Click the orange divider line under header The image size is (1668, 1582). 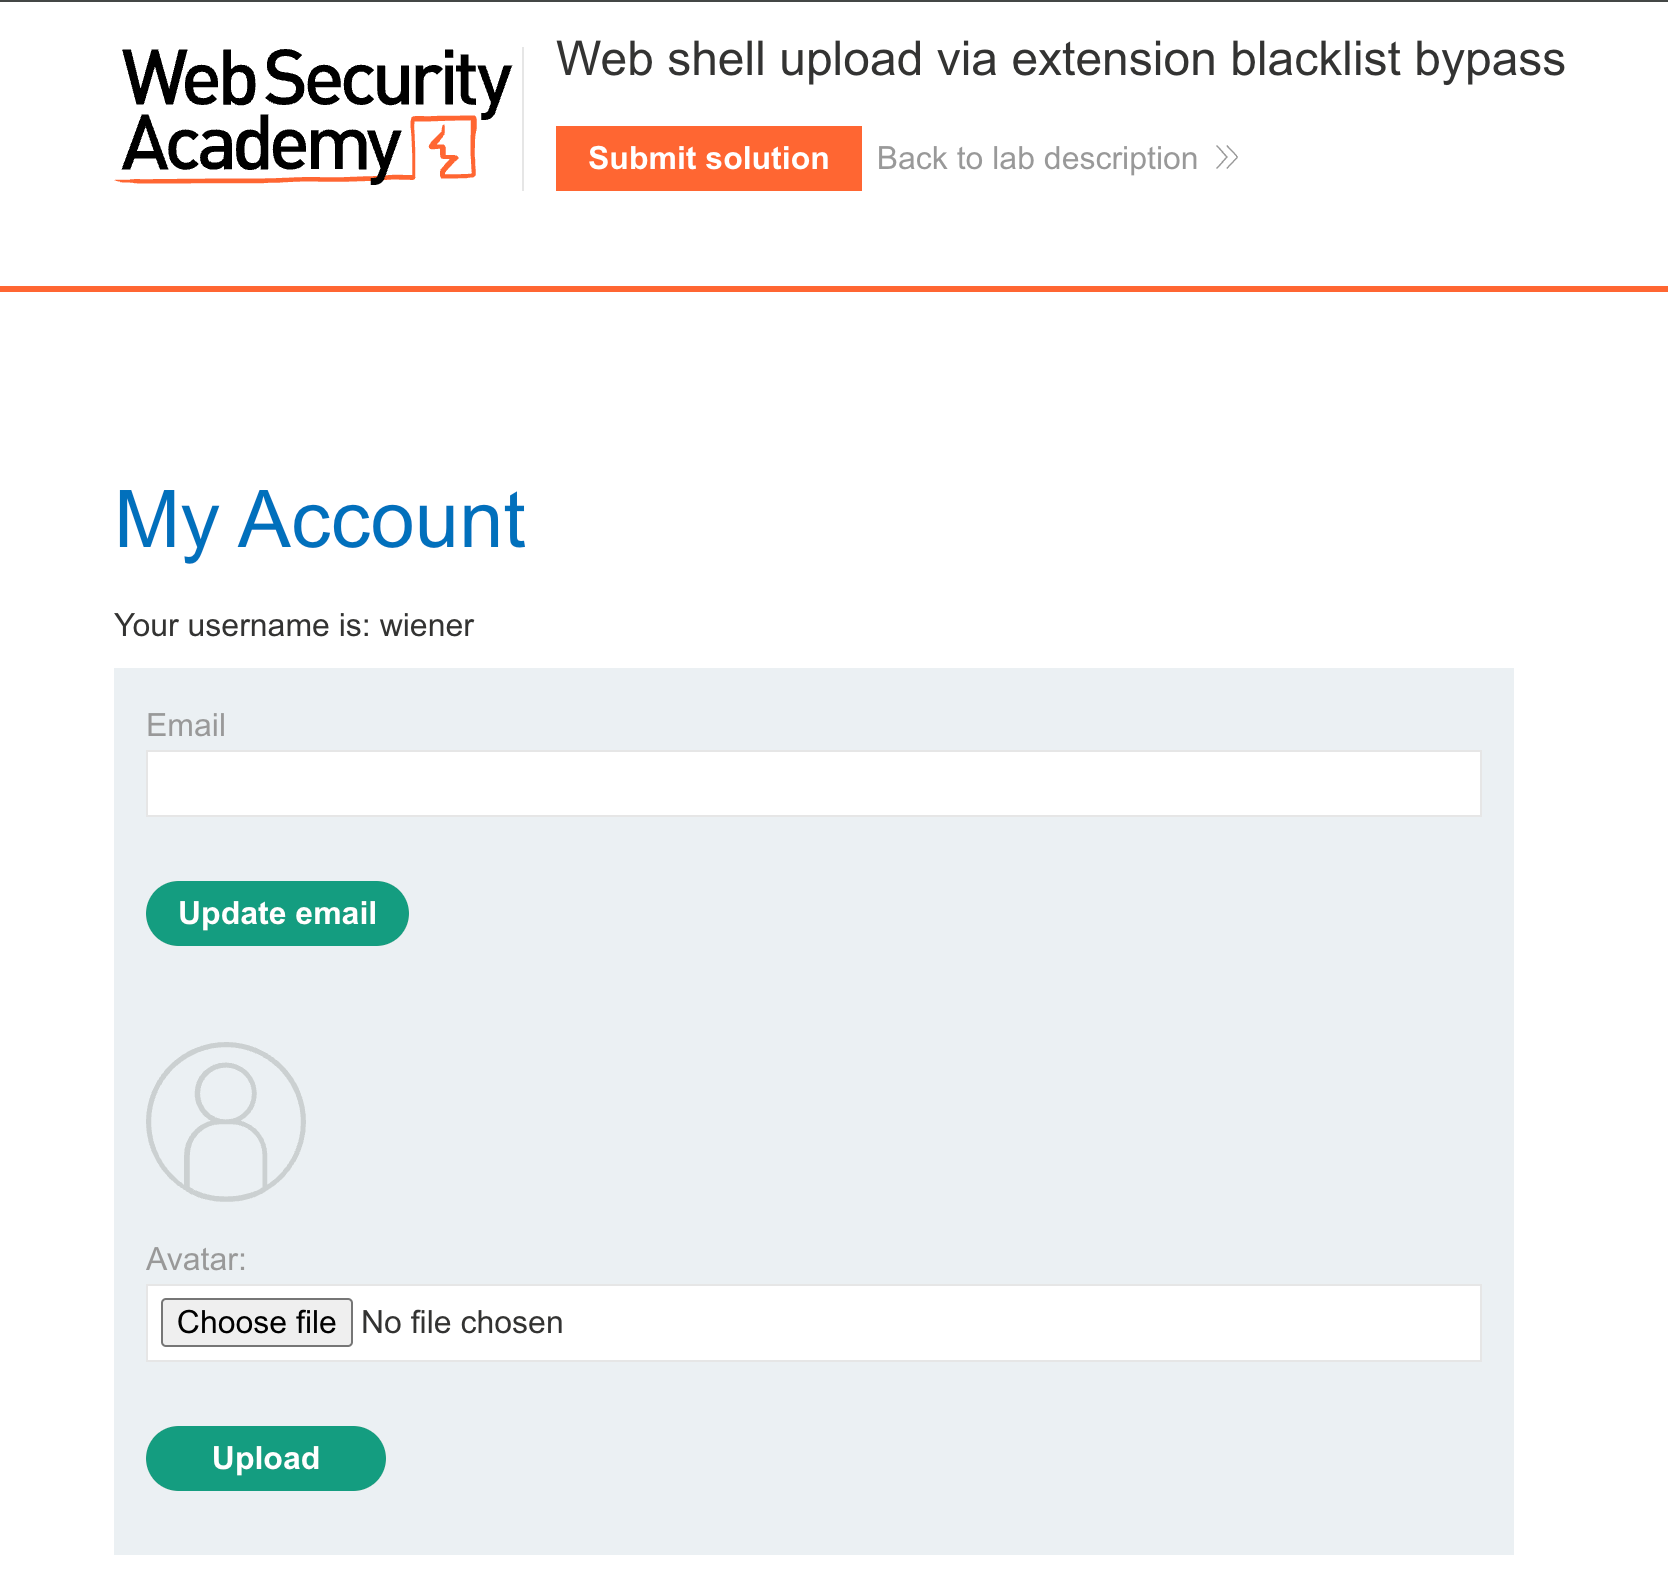(834, 289)
